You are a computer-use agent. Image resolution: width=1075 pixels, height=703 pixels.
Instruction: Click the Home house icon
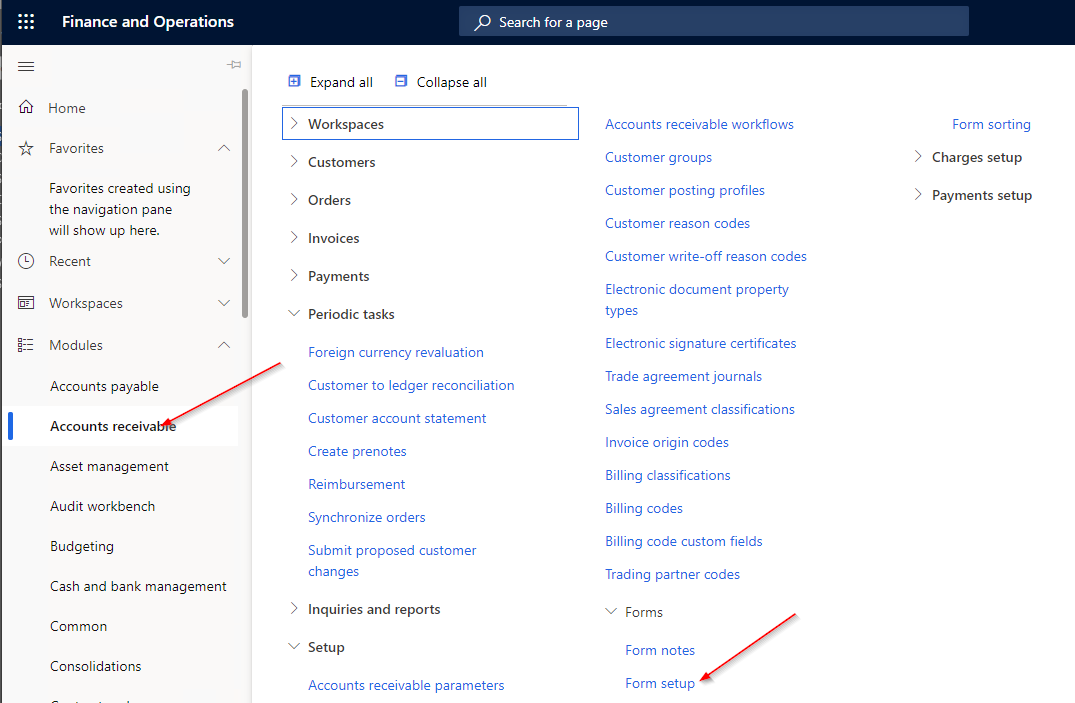[26, 108]
